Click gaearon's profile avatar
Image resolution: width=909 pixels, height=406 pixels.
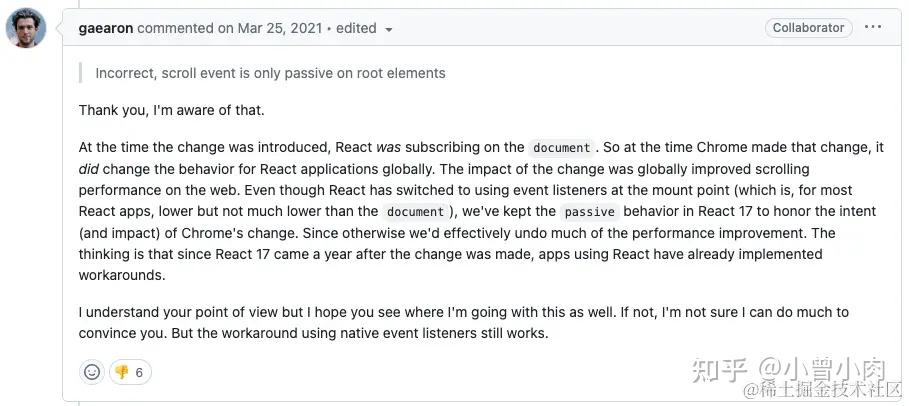[25, 30]
